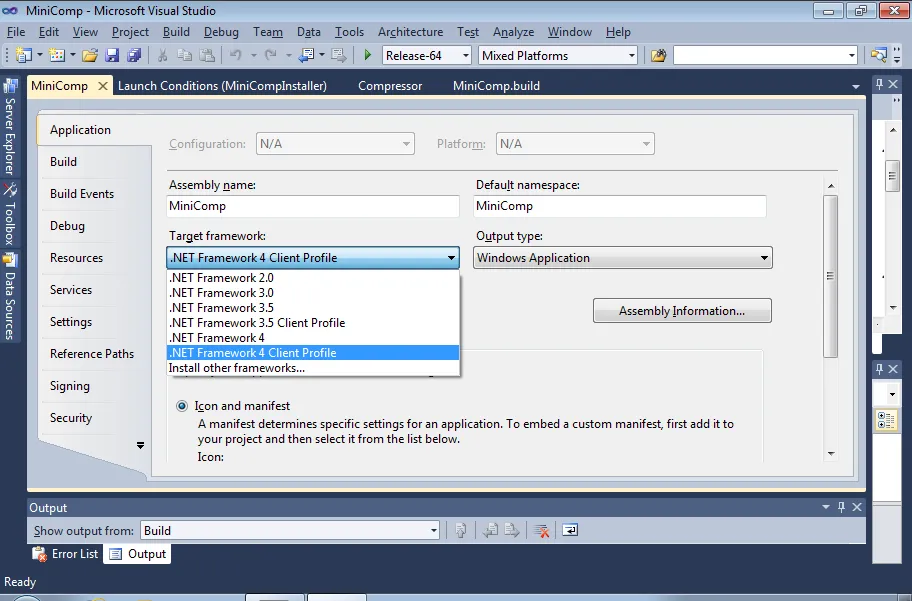
Task: Open the Build menu
Action: coord(176,32)
